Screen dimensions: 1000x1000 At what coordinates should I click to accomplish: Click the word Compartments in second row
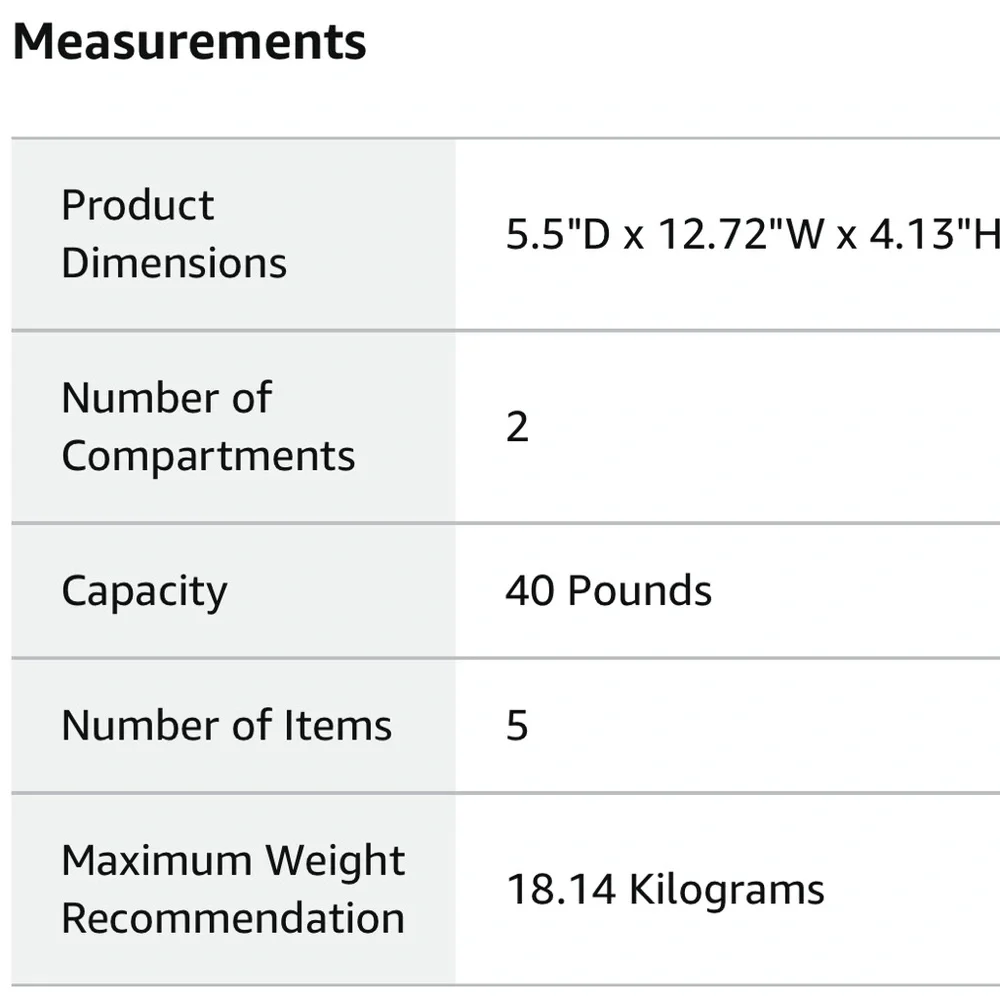209,457
